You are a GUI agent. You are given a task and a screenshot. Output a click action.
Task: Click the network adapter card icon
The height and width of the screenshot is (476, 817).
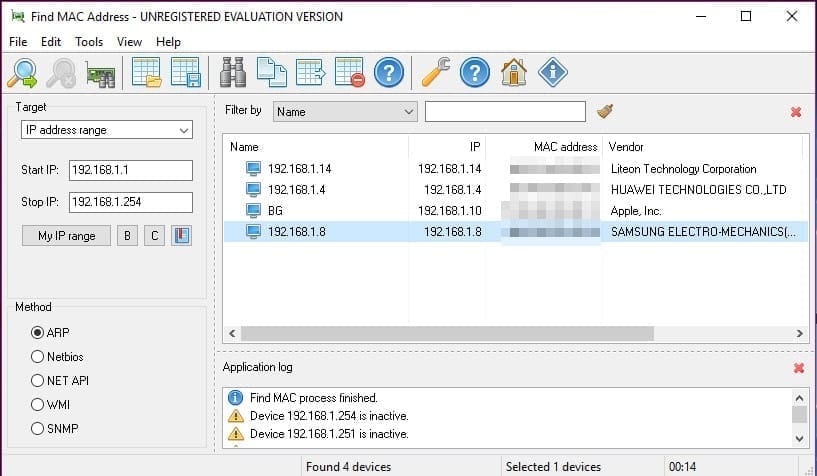click(x=100, y=73)
